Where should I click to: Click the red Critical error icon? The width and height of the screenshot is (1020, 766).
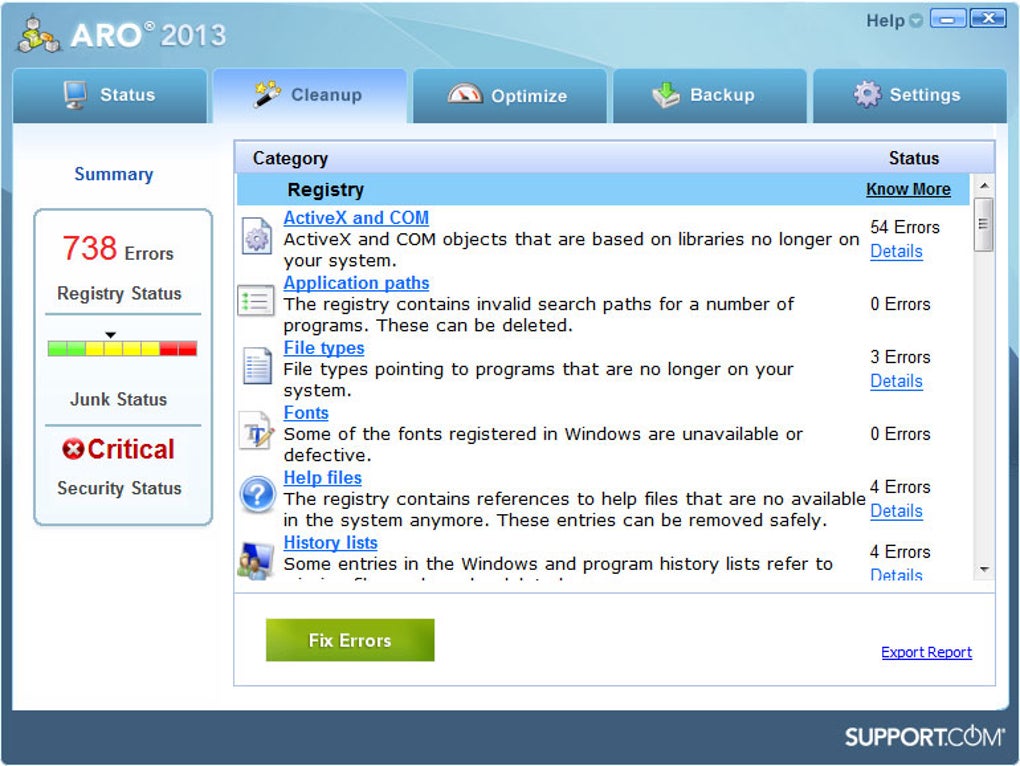pyautogui.click(x=74, y=449)
